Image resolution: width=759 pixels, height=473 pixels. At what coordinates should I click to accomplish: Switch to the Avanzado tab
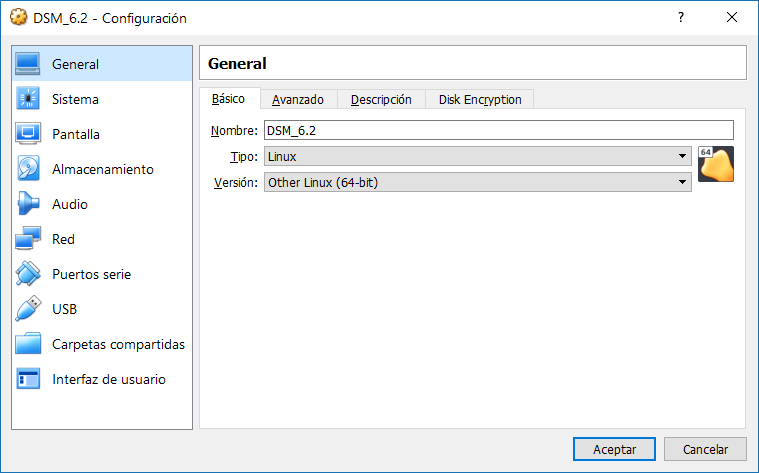click(x=298, y=100)
